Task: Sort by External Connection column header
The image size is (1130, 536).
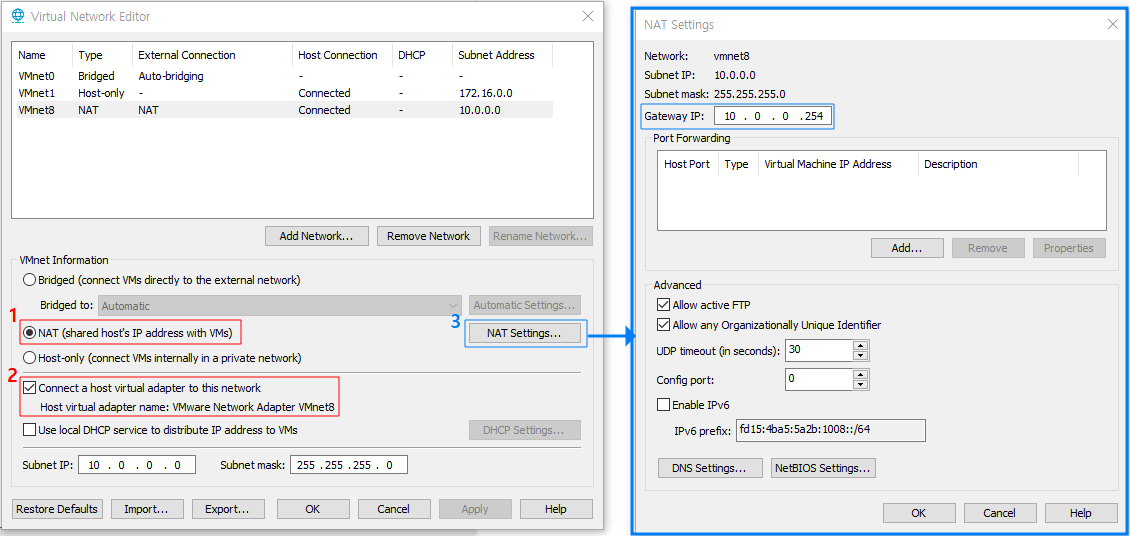Action: (213, 55)
